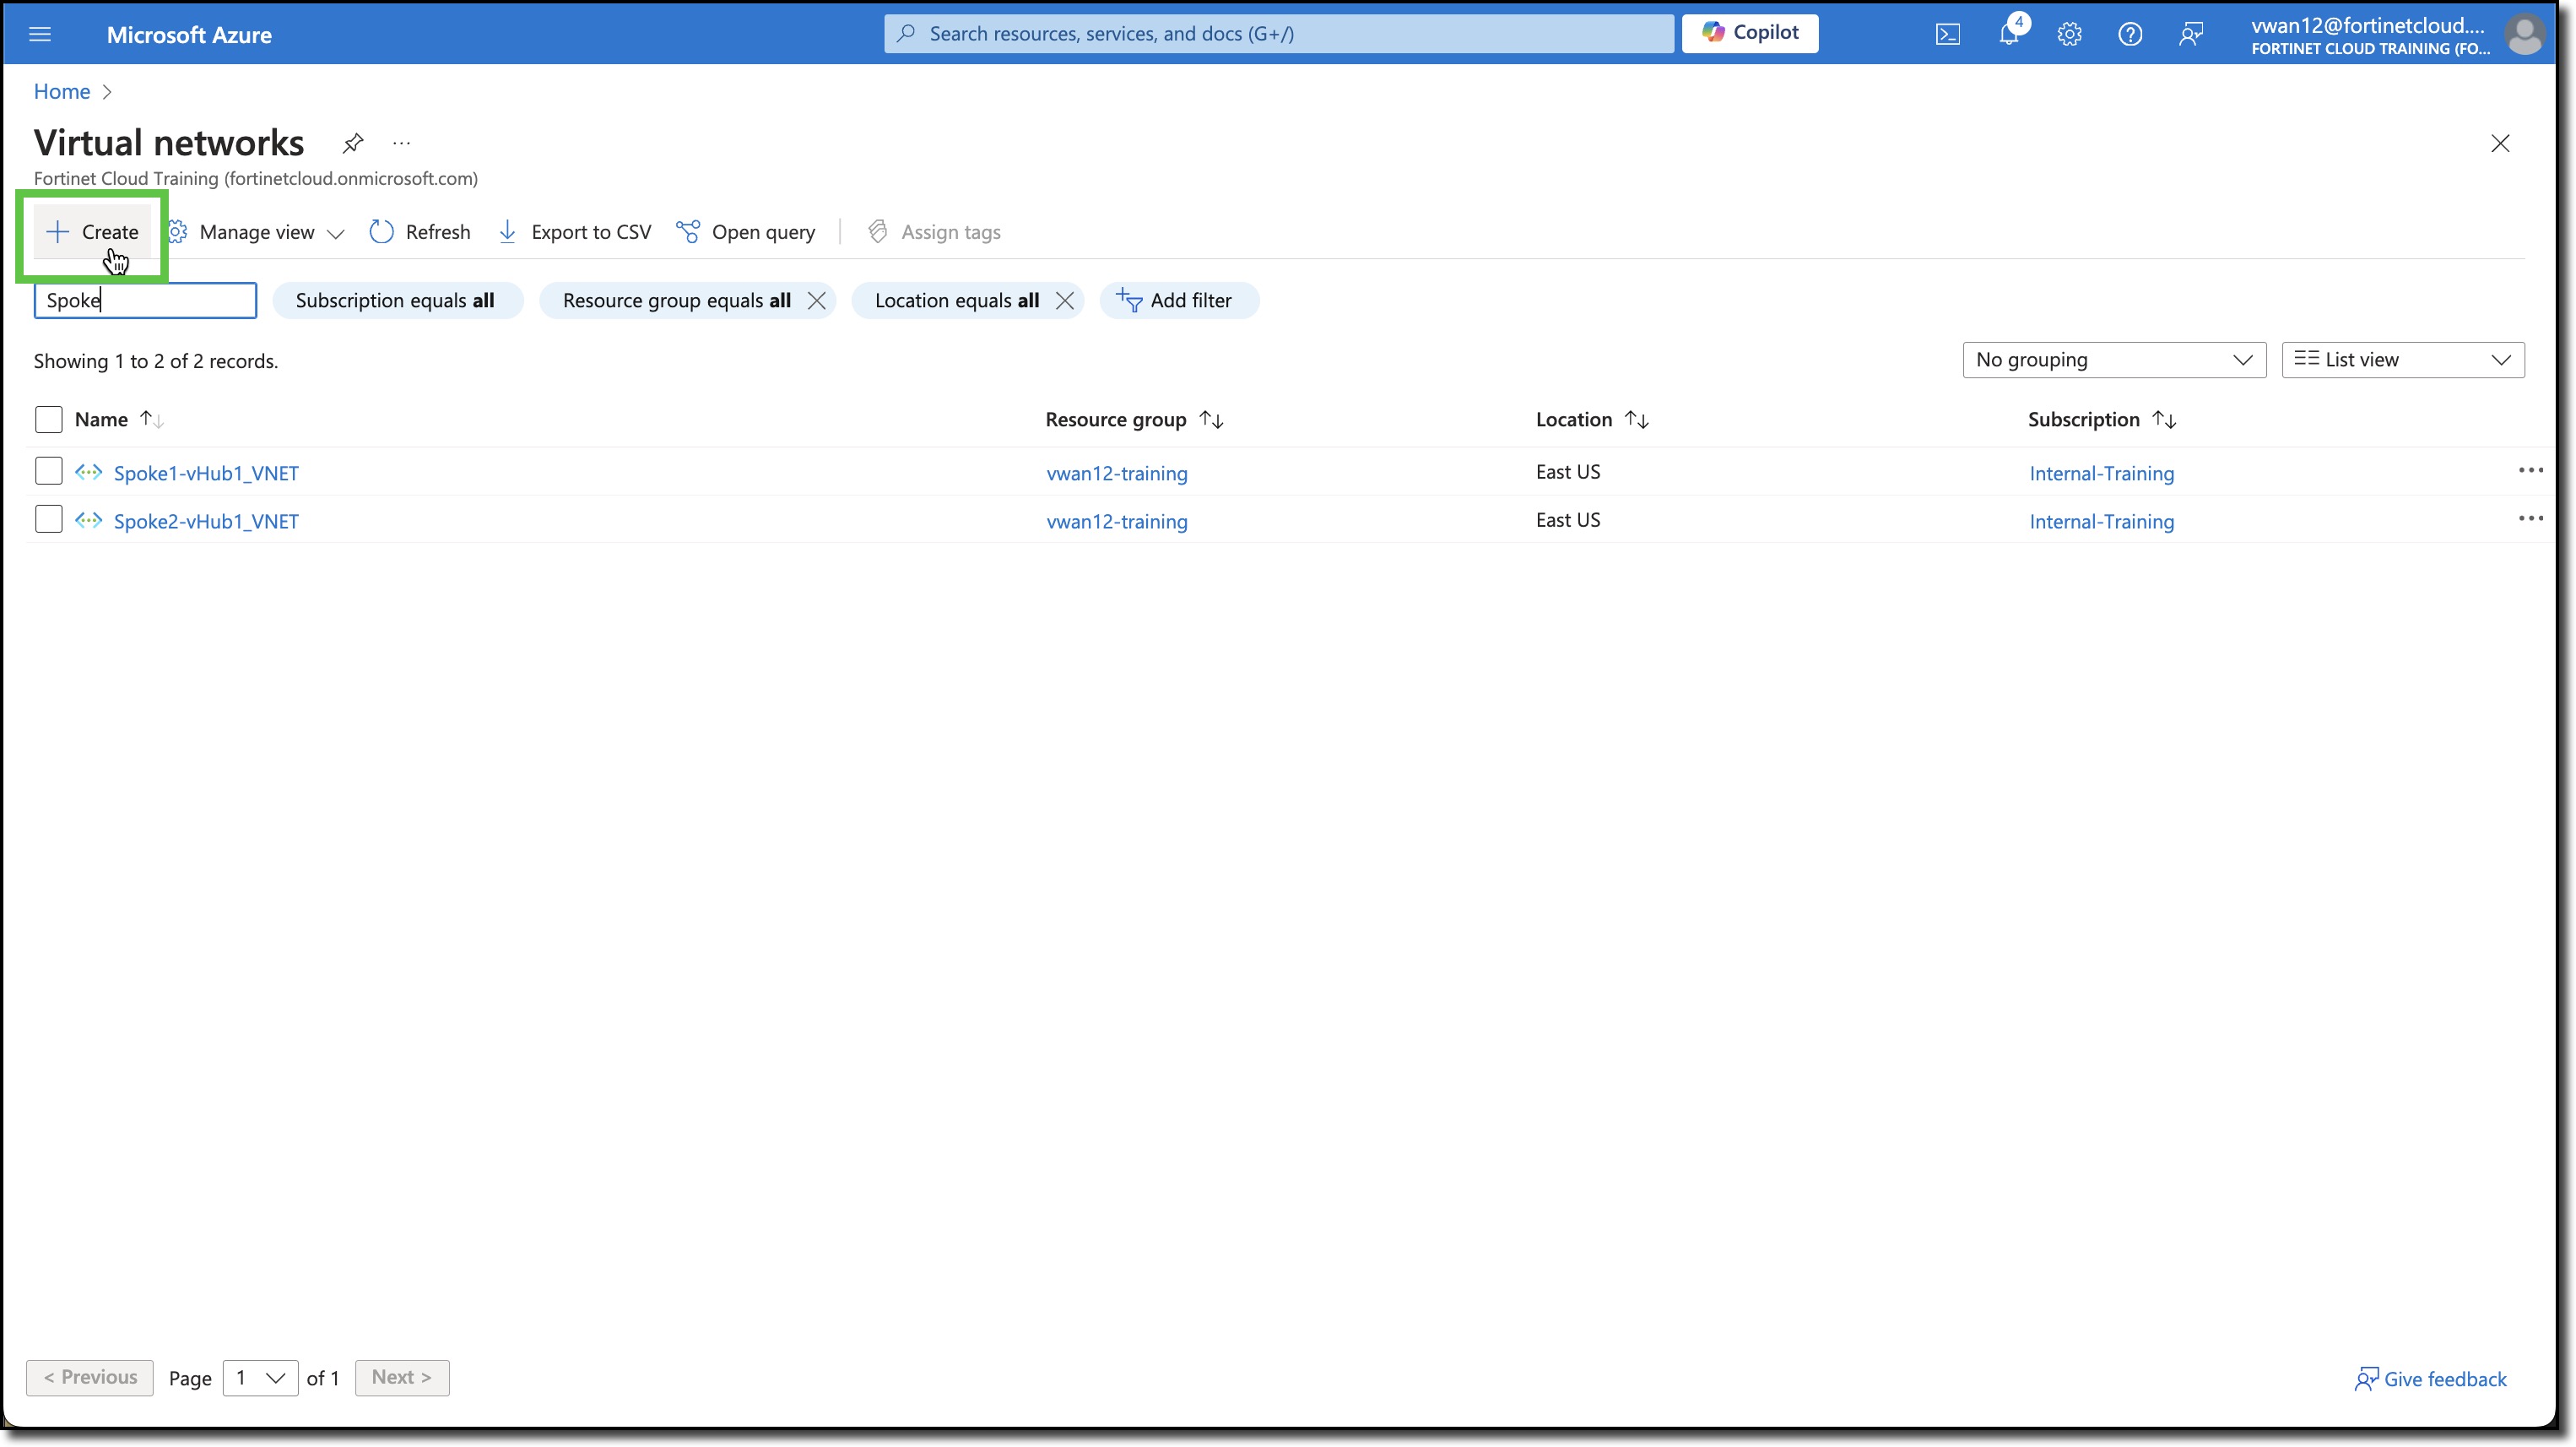Click the Previous page button
Image resolution: width=2576 pixels, height=1447 pixels.
[90, 1377]
